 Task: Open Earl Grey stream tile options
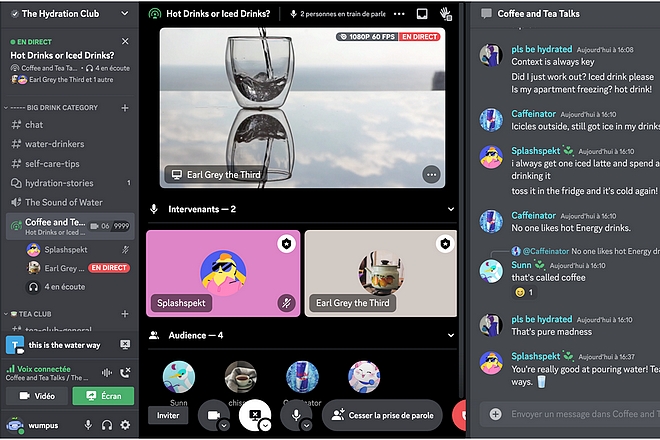click(x=431, y=174)
